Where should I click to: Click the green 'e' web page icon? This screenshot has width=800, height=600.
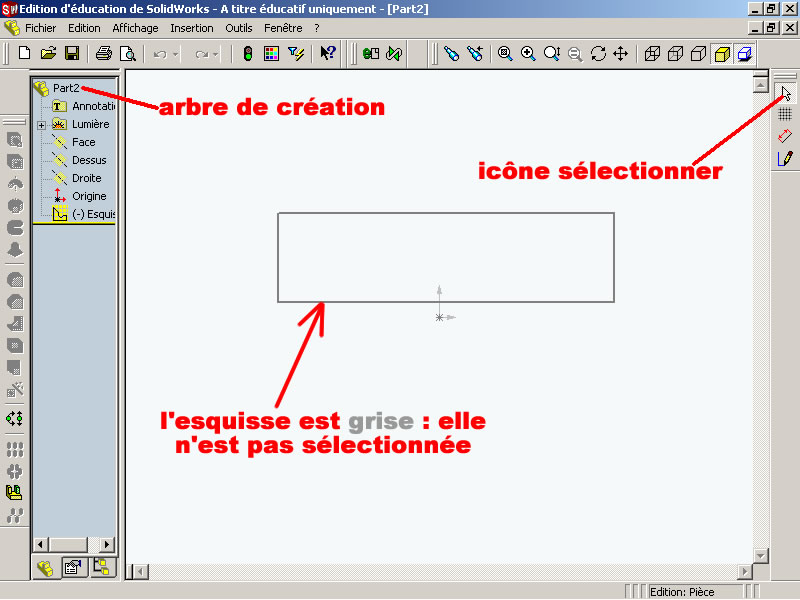(371, 53)
